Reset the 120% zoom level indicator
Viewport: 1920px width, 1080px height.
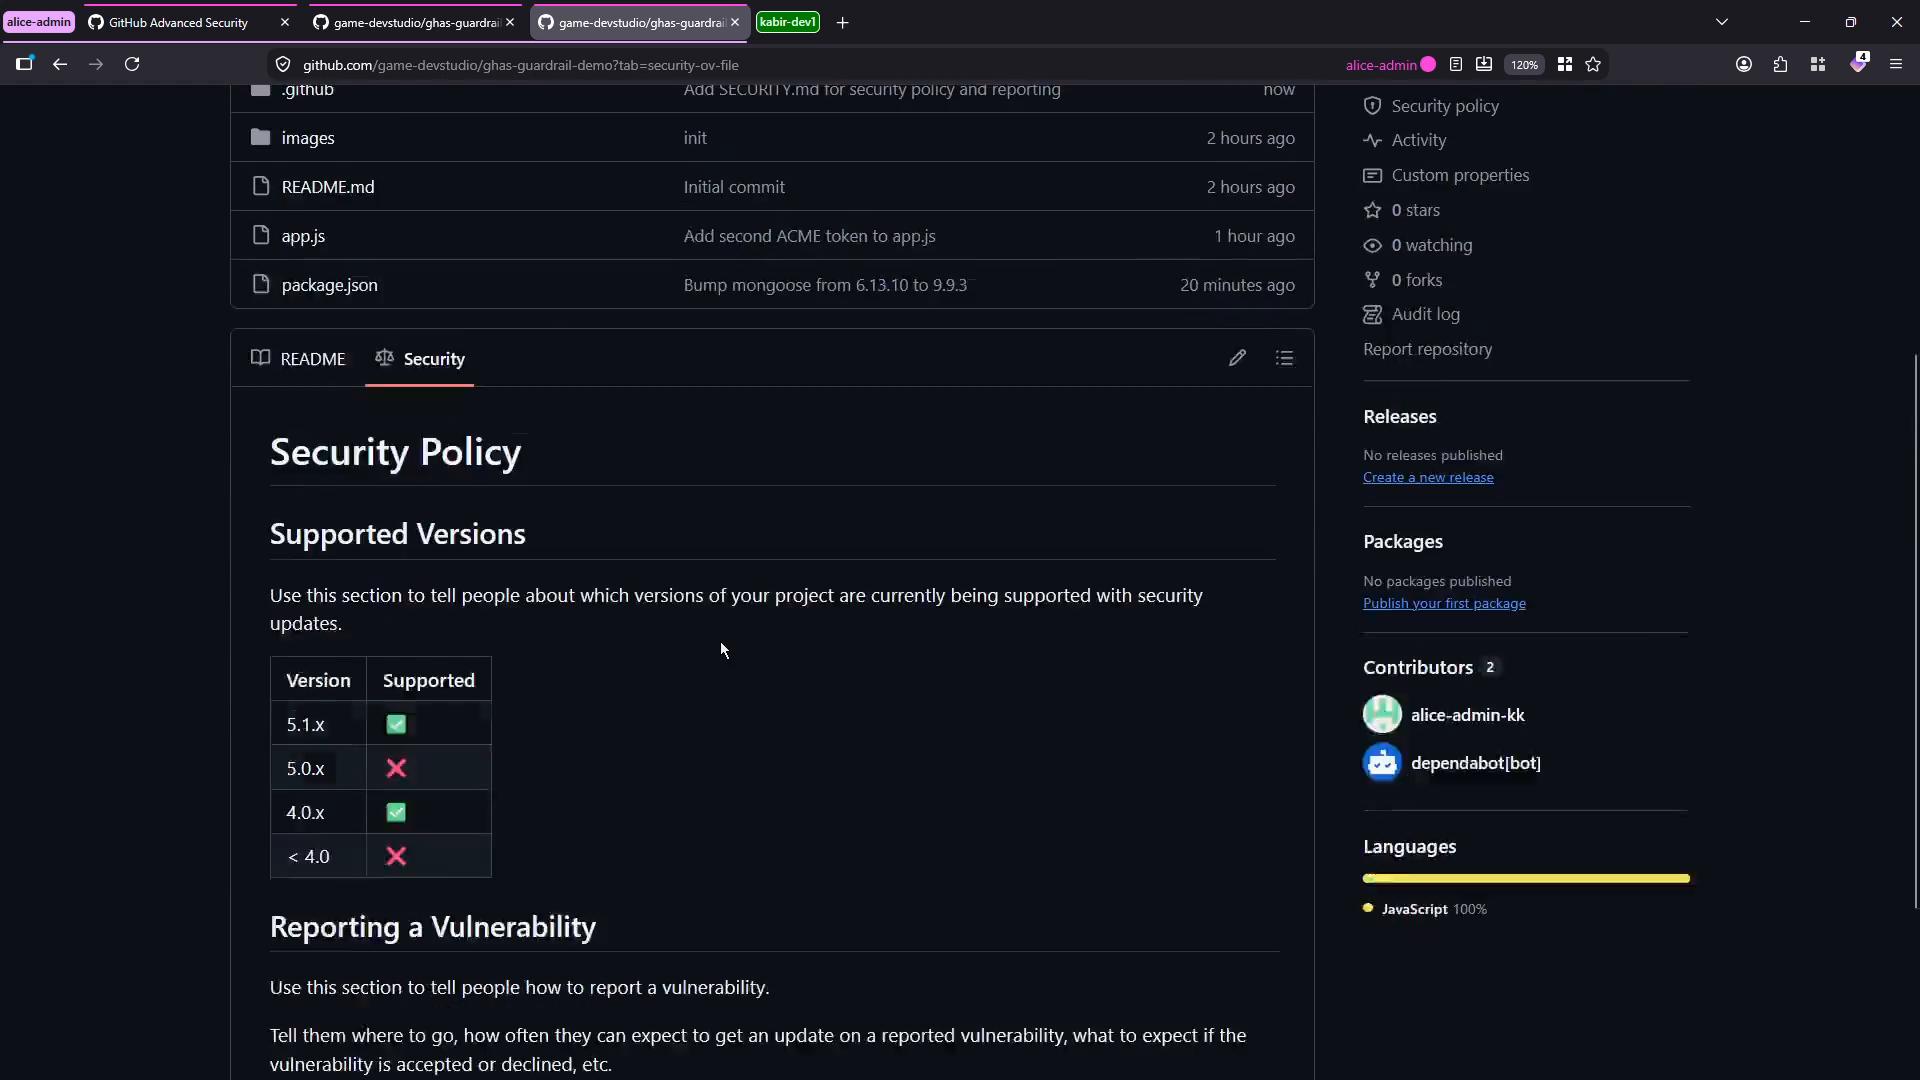[x=1524, y=64]
